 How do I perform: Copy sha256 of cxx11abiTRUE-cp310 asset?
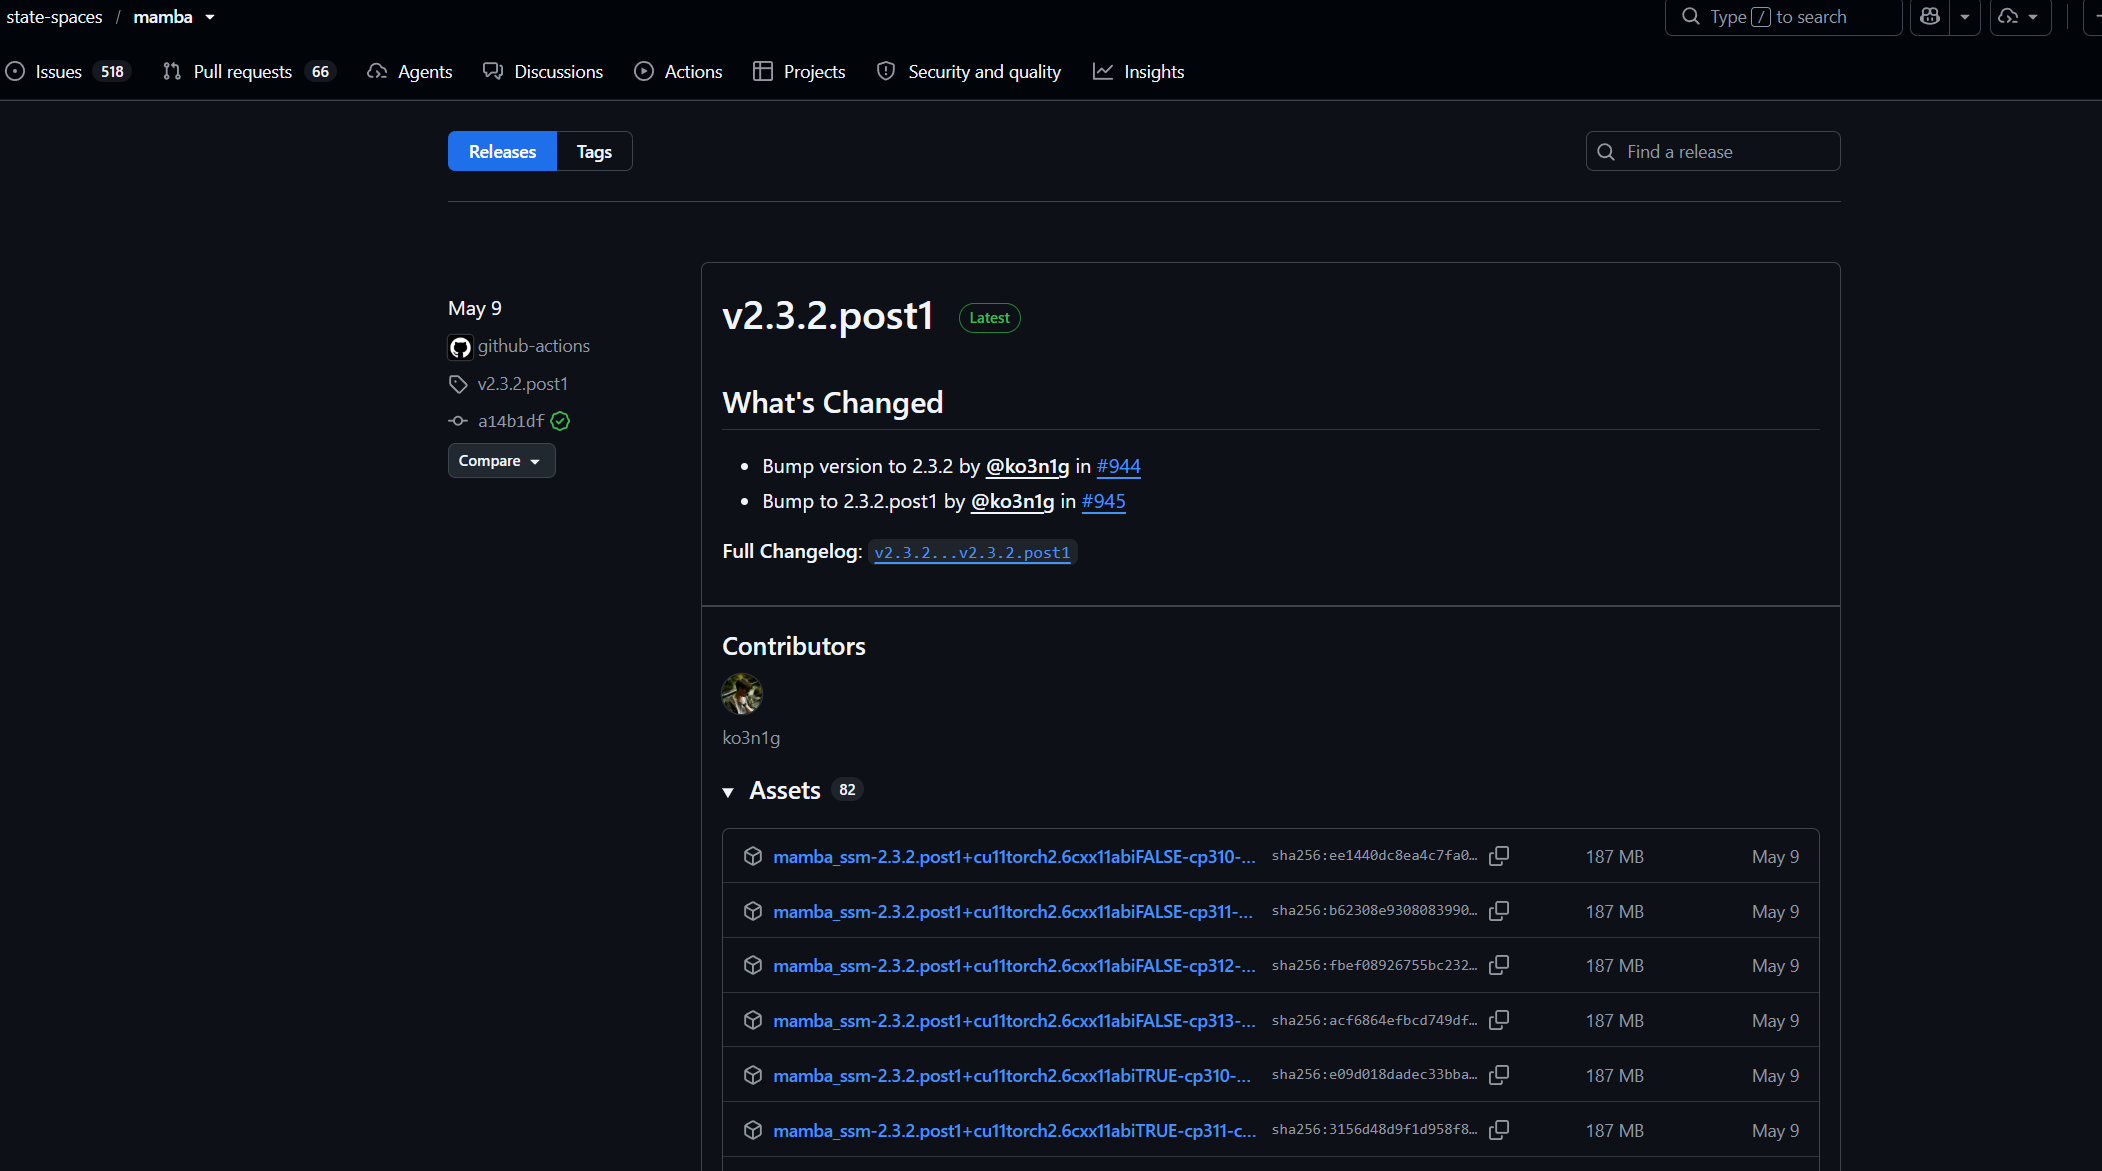[x=1499, y=1075]
